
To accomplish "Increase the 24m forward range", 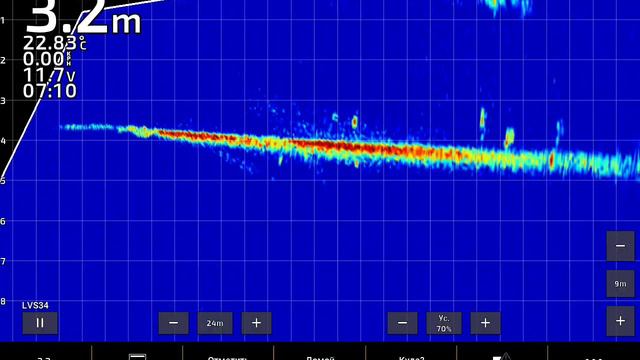I will point(256,323).
